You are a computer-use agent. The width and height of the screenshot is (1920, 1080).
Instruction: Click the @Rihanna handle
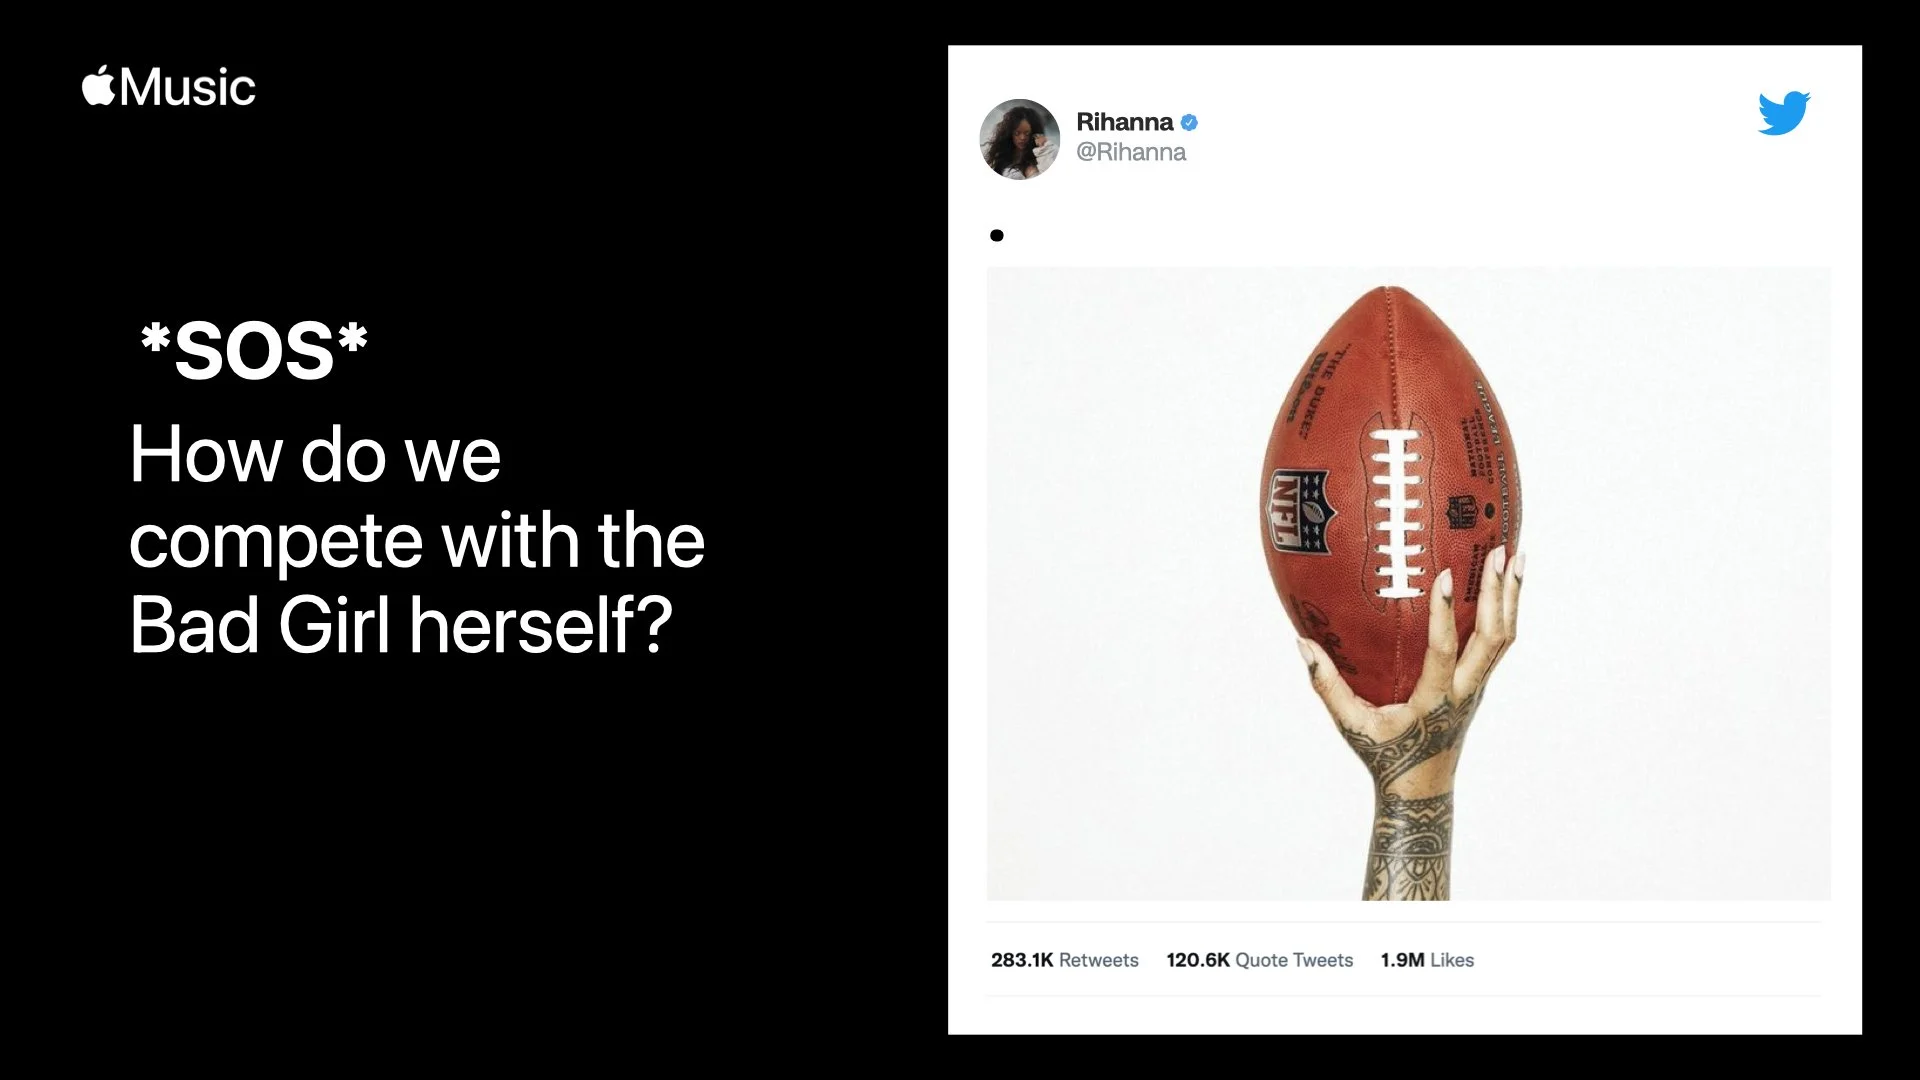click(1131, 152)
